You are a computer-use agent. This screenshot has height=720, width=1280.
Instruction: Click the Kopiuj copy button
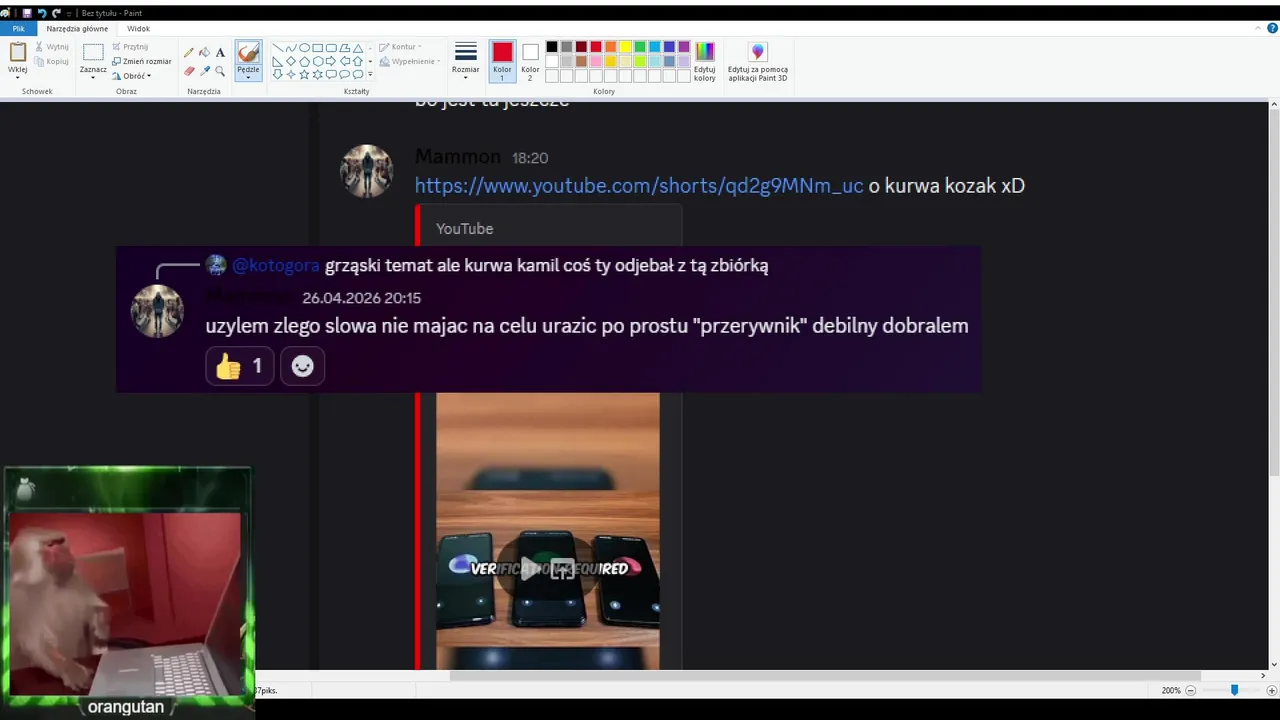click(x=51, y=61)
